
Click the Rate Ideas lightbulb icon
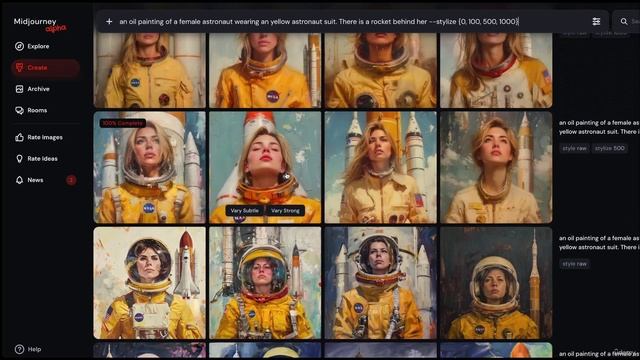19,159
